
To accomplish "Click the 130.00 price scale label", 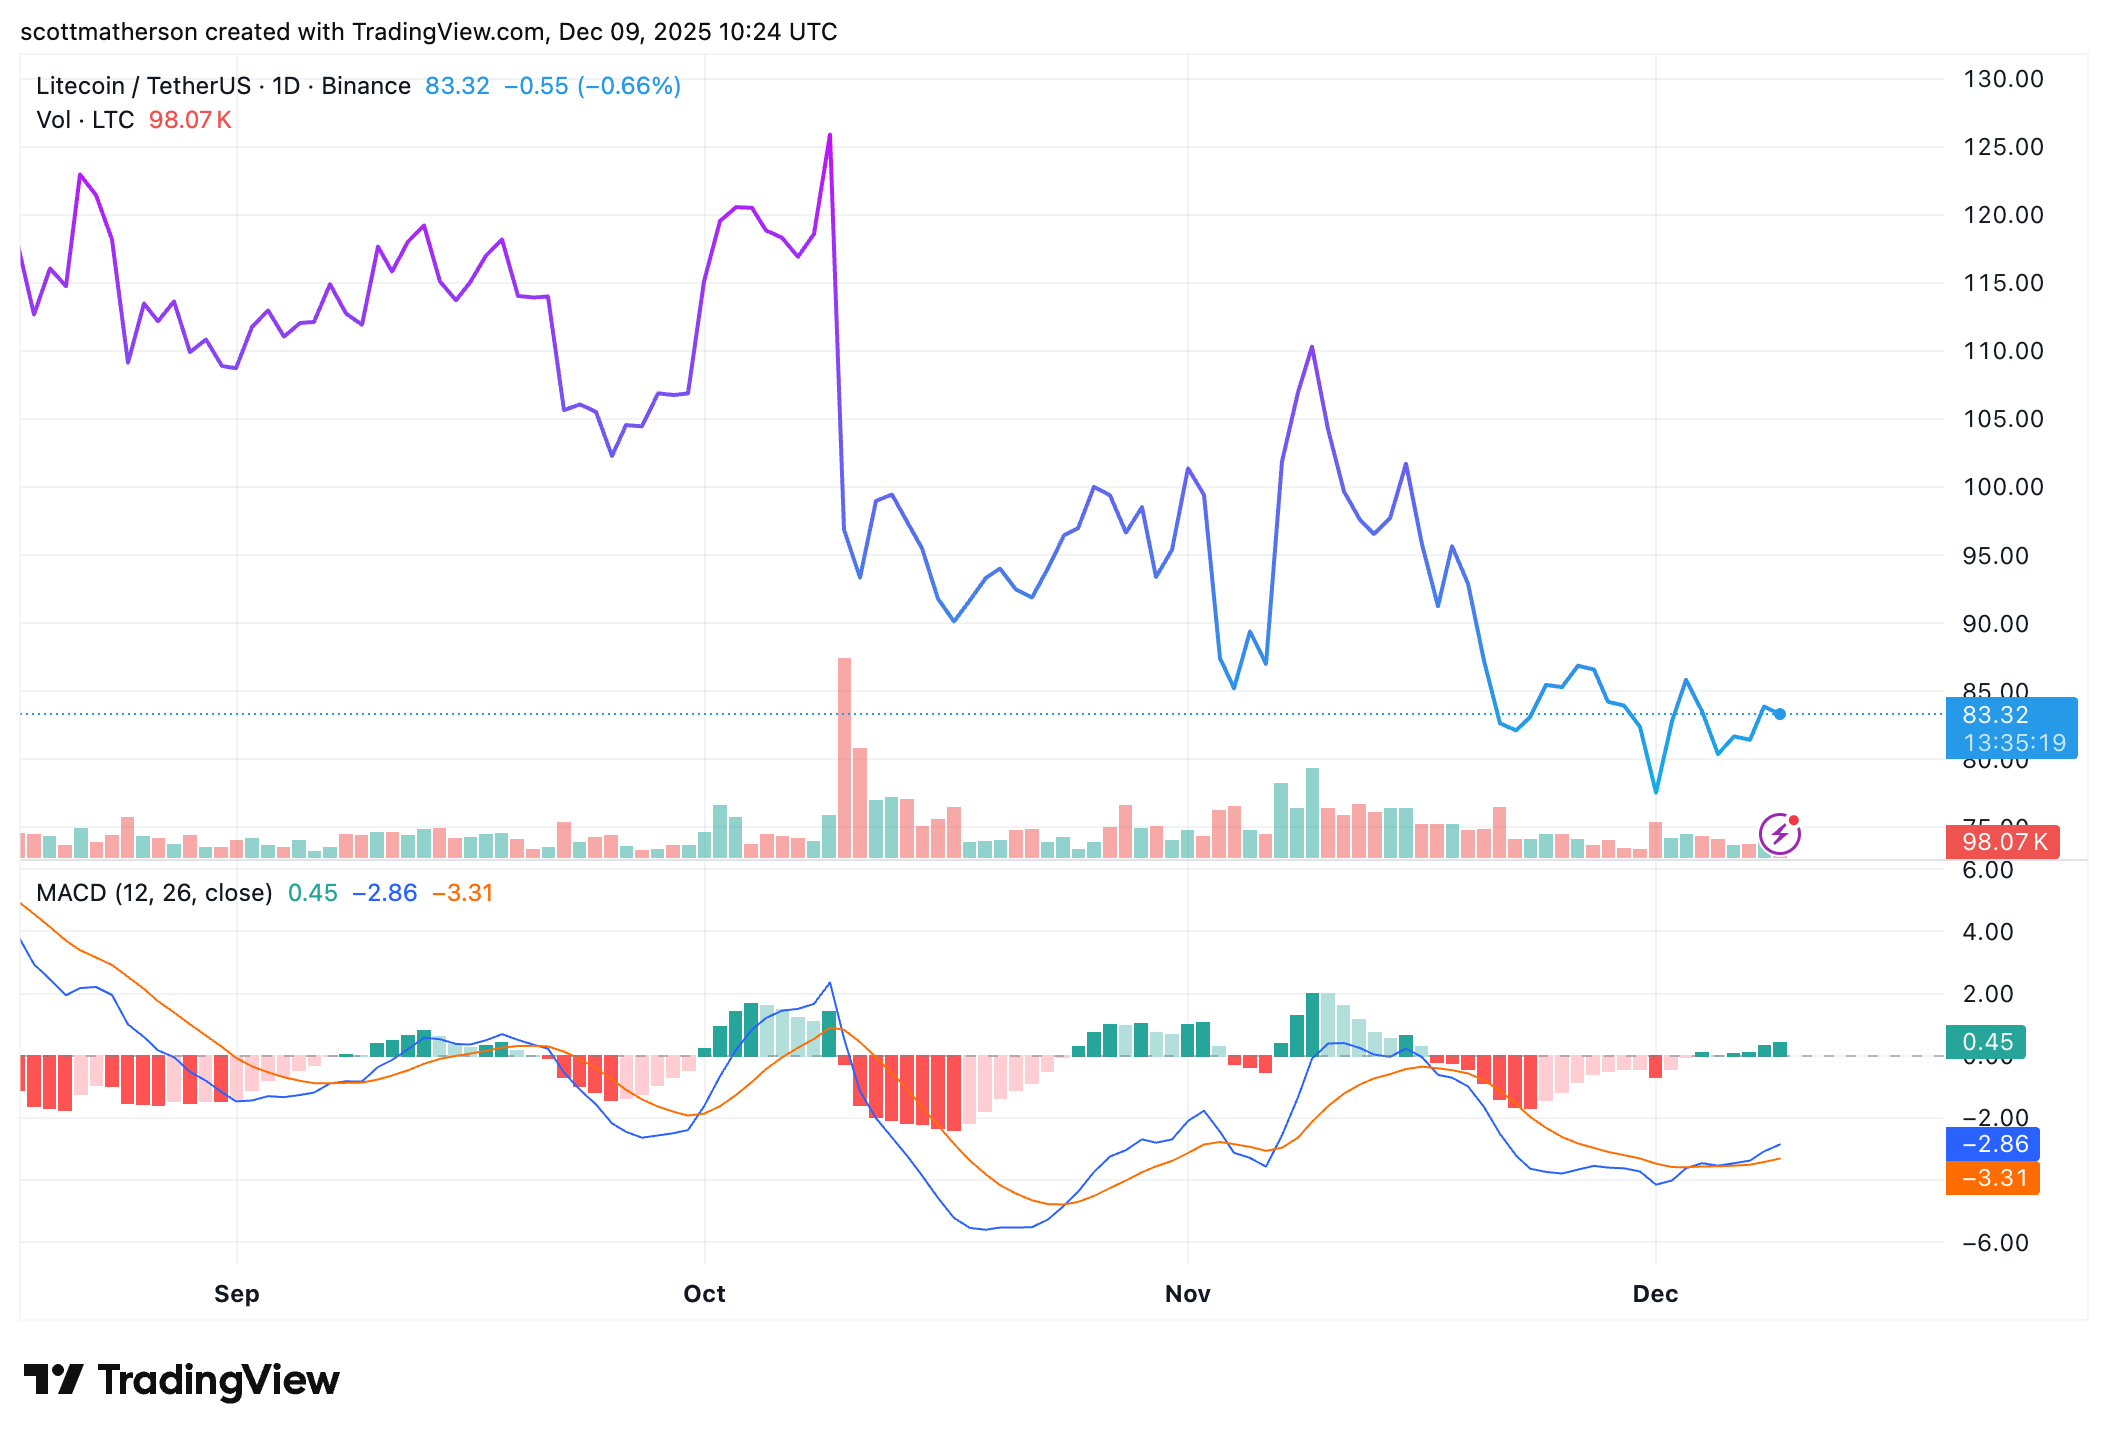I will [x=2003, y=79].
